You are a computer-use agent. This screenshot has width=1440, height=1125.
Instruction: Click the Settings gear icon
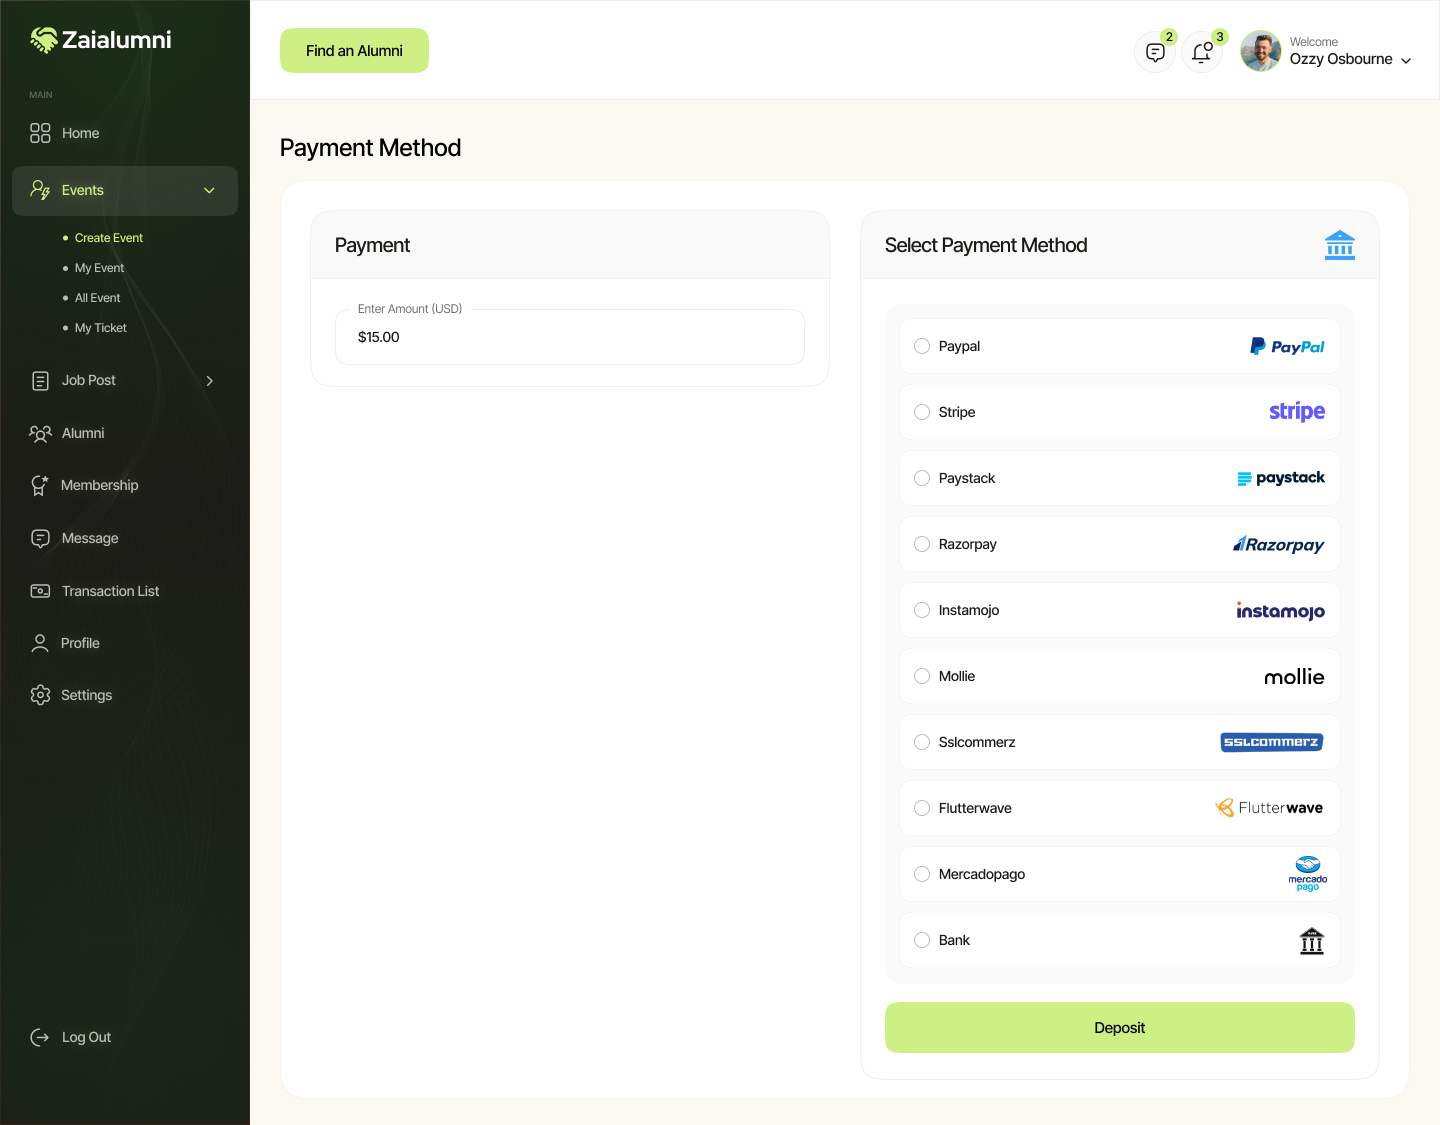(x=40, y=695)
